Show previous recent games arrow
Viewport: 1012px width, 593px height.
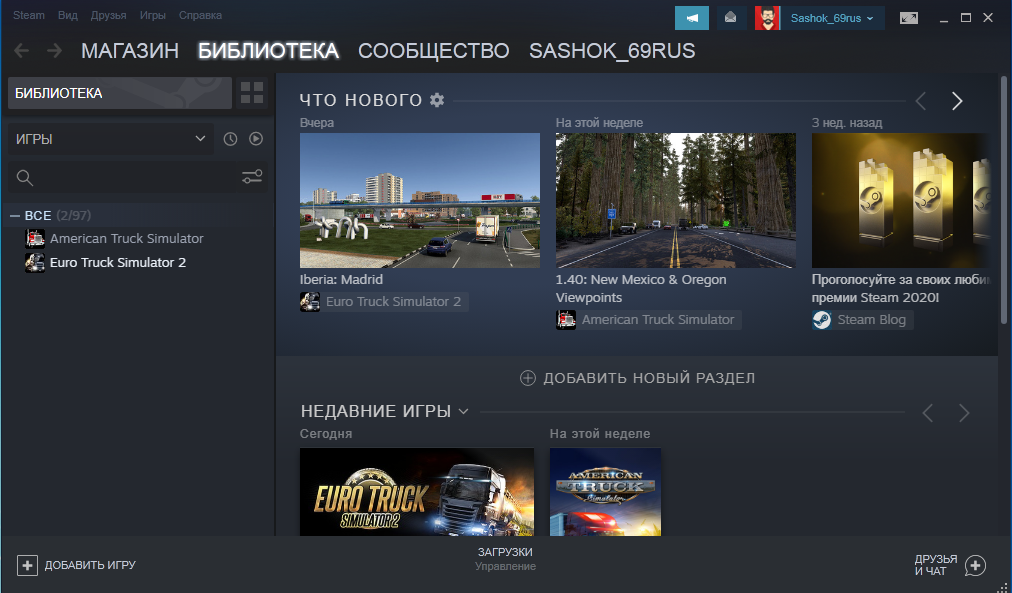tap(928, 413)
